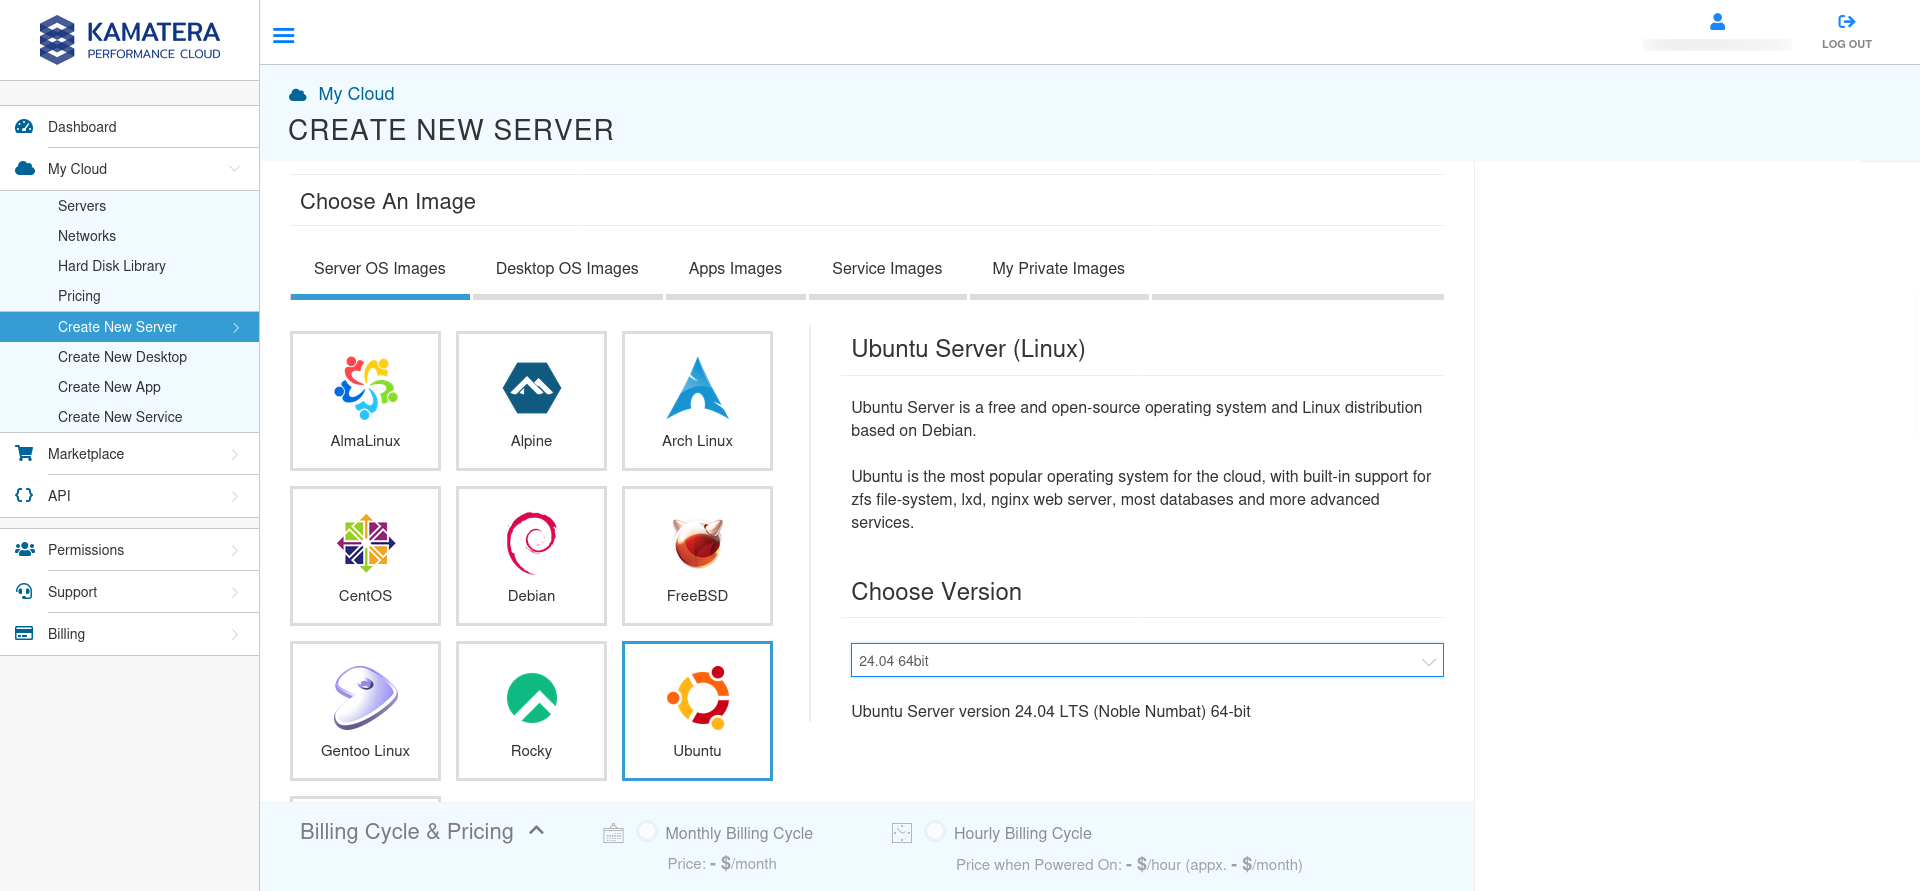Click the Price when Powered On text
The image size is (1920, 891).
click(x=1129, y=865)
